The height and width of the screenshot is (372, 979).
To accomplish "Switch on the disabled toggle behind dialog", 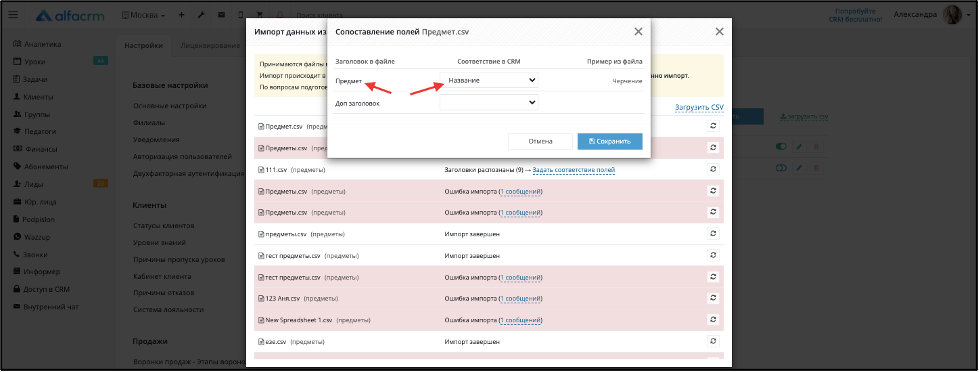I will click(781, 169).
